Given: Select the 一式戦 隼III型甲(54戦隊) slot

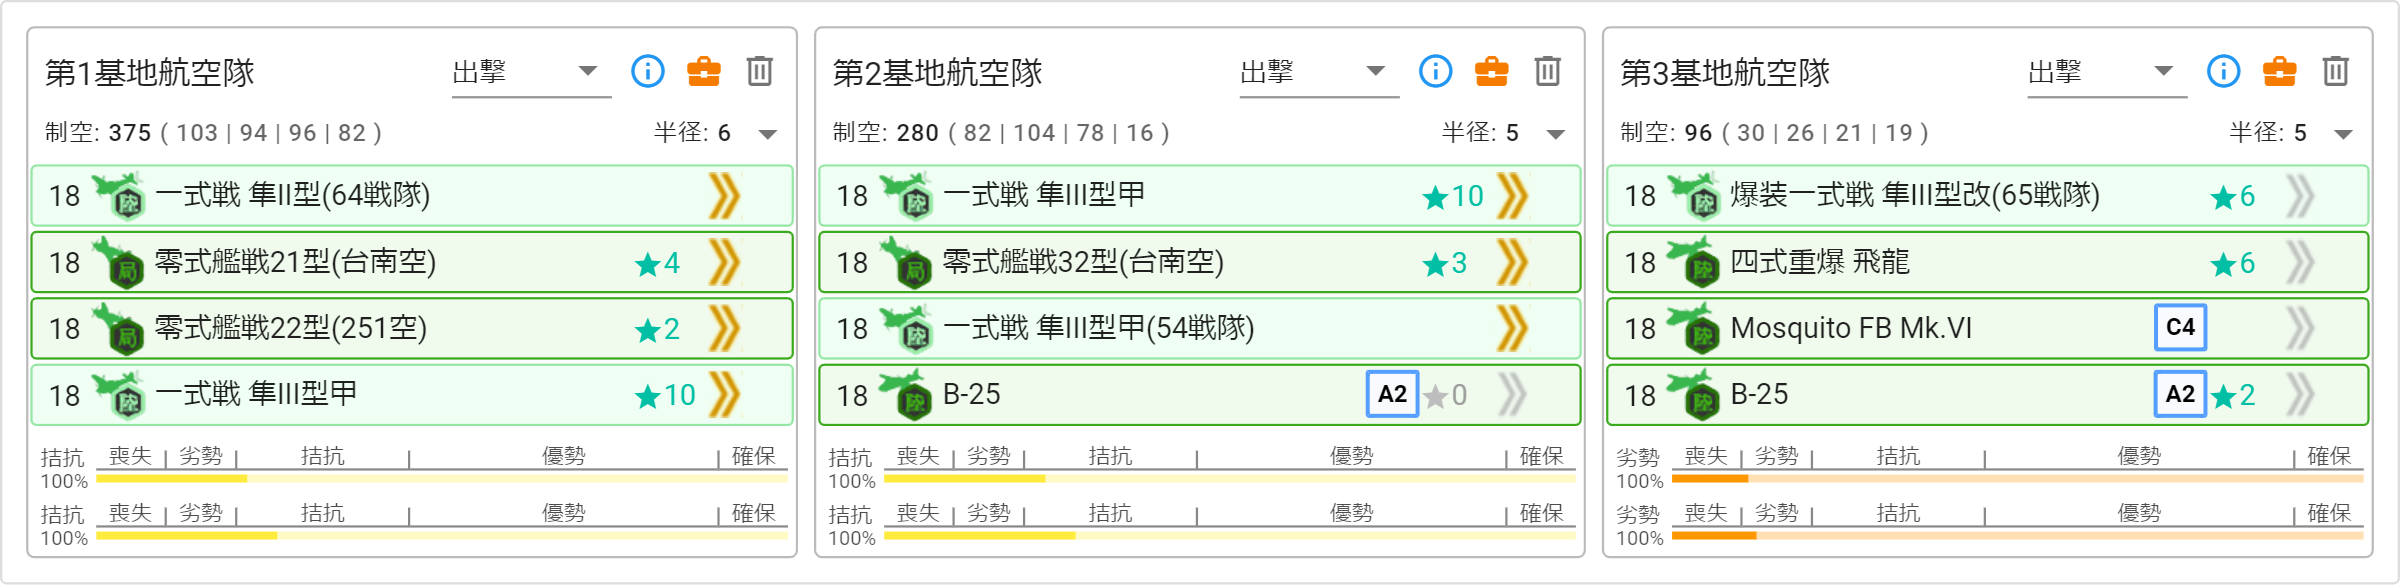Looking at the screenshot, I should [x=1200, y=328].
